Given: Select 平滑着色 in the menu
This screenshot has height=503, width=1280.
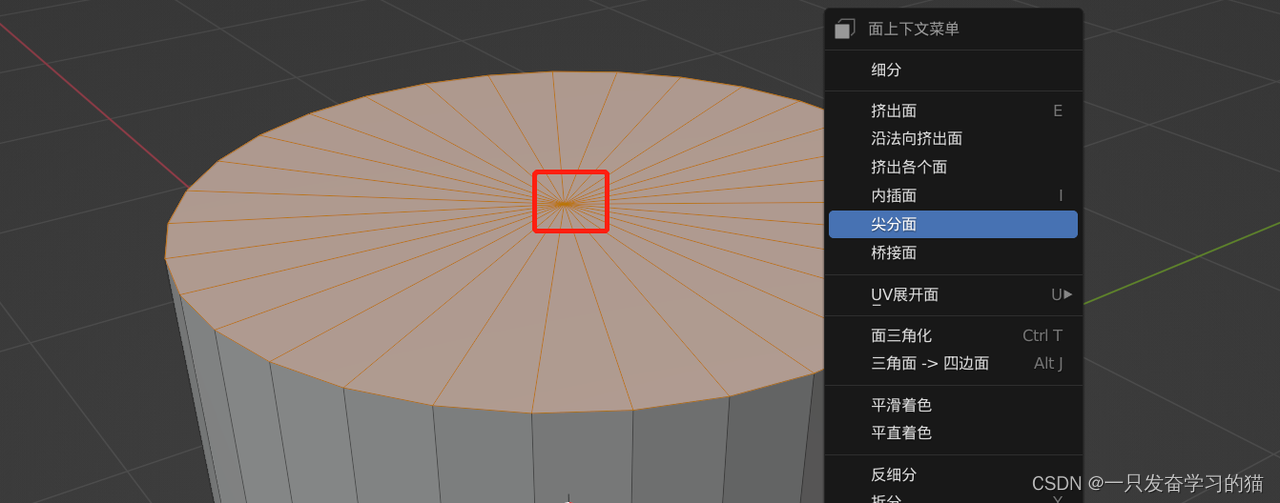Looking at the screenshot, I should 953,405.
